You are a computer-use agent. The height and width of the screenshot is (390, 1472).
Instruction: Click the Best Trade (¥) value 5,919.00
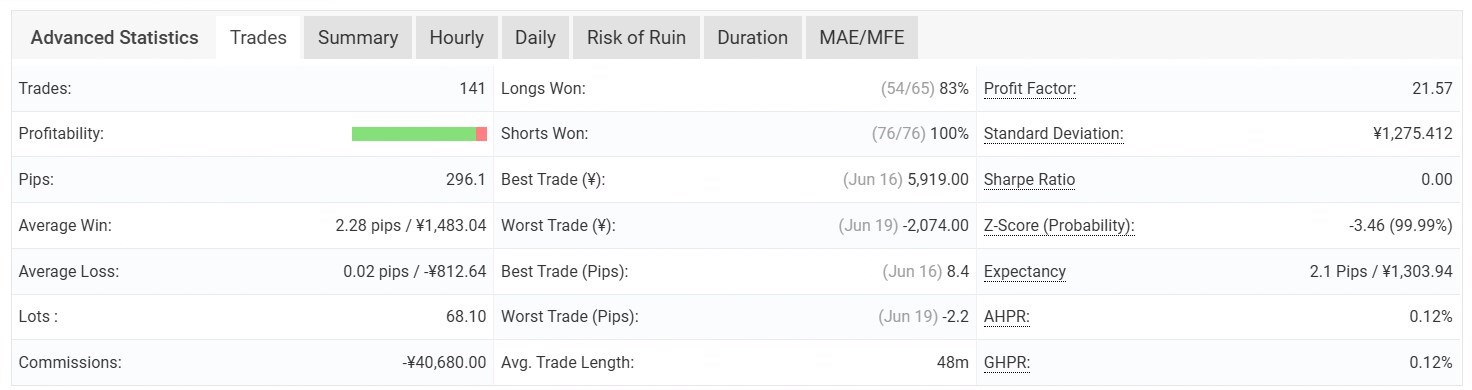point(938,180)
